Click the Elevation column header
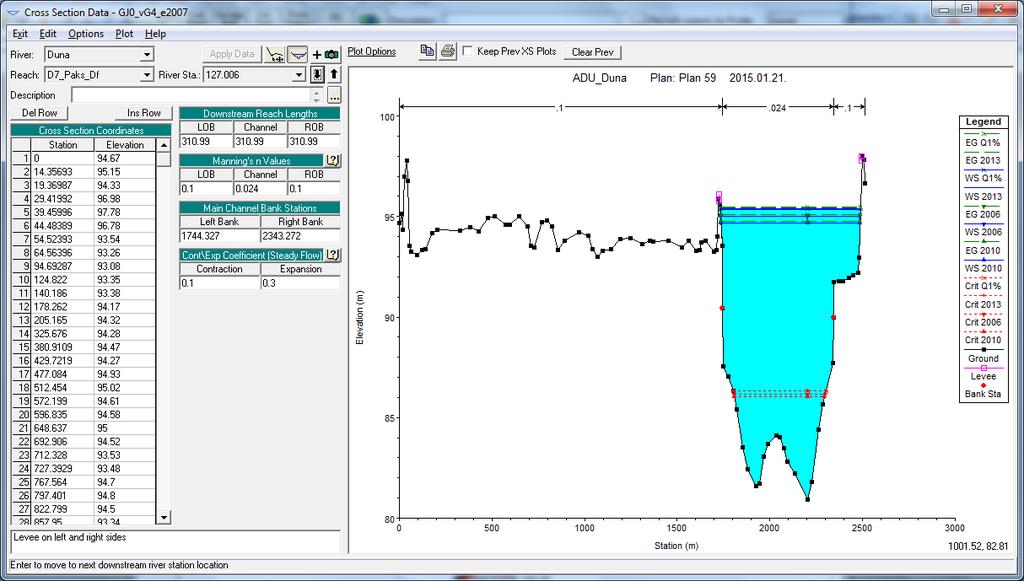This screenshot has height=581, width=1024. click(x=125, y=145)
